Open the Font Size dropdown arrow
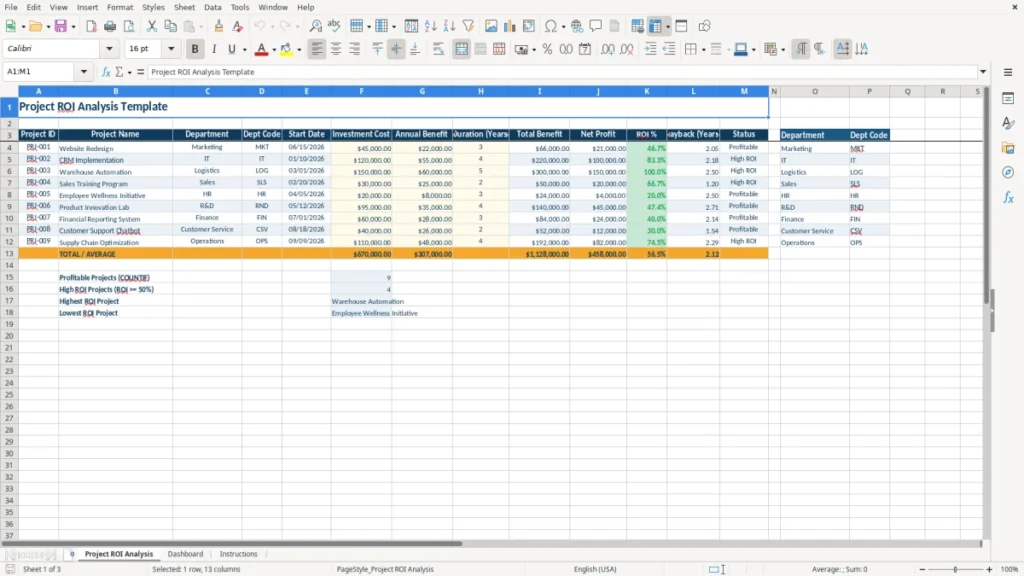Image resolution: width=1024 pixels, height=576 pixels. [171, 48]
